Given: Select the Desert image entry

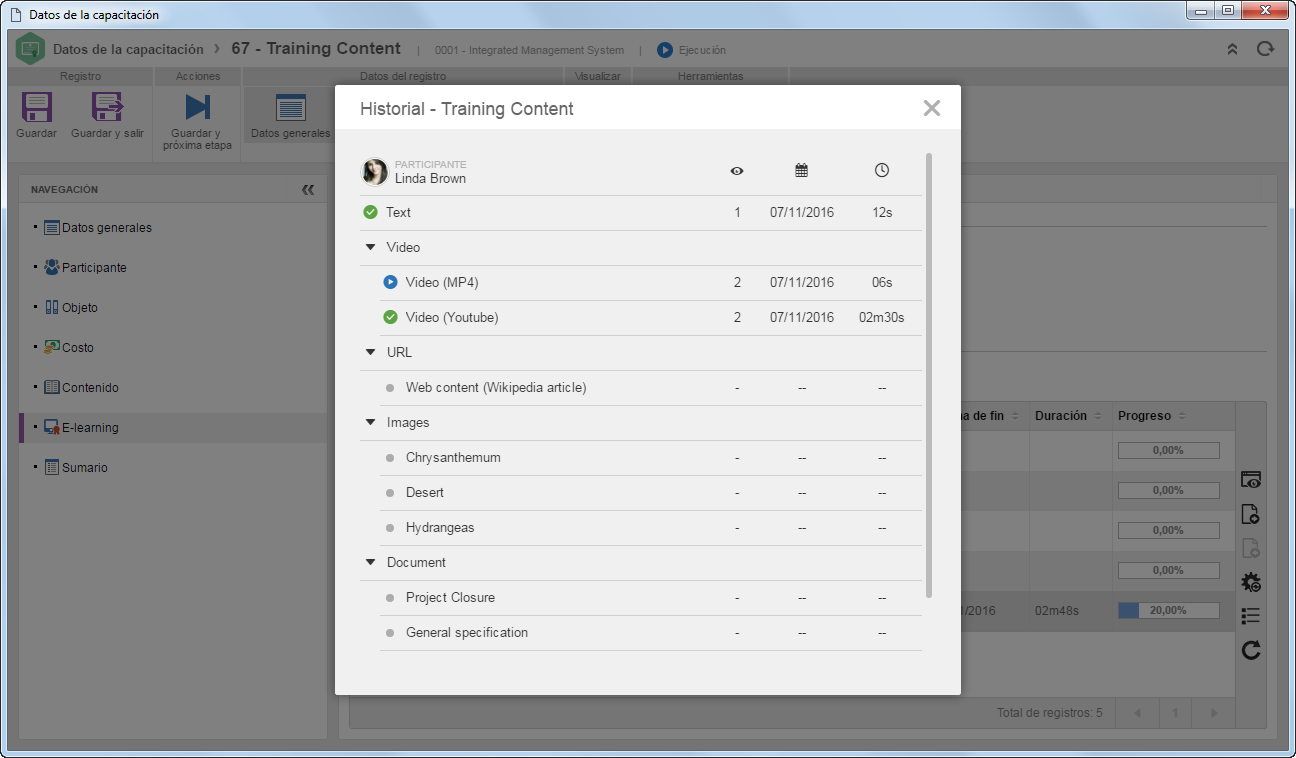Looking at the screenshot, I should click(x=651, y=493).
